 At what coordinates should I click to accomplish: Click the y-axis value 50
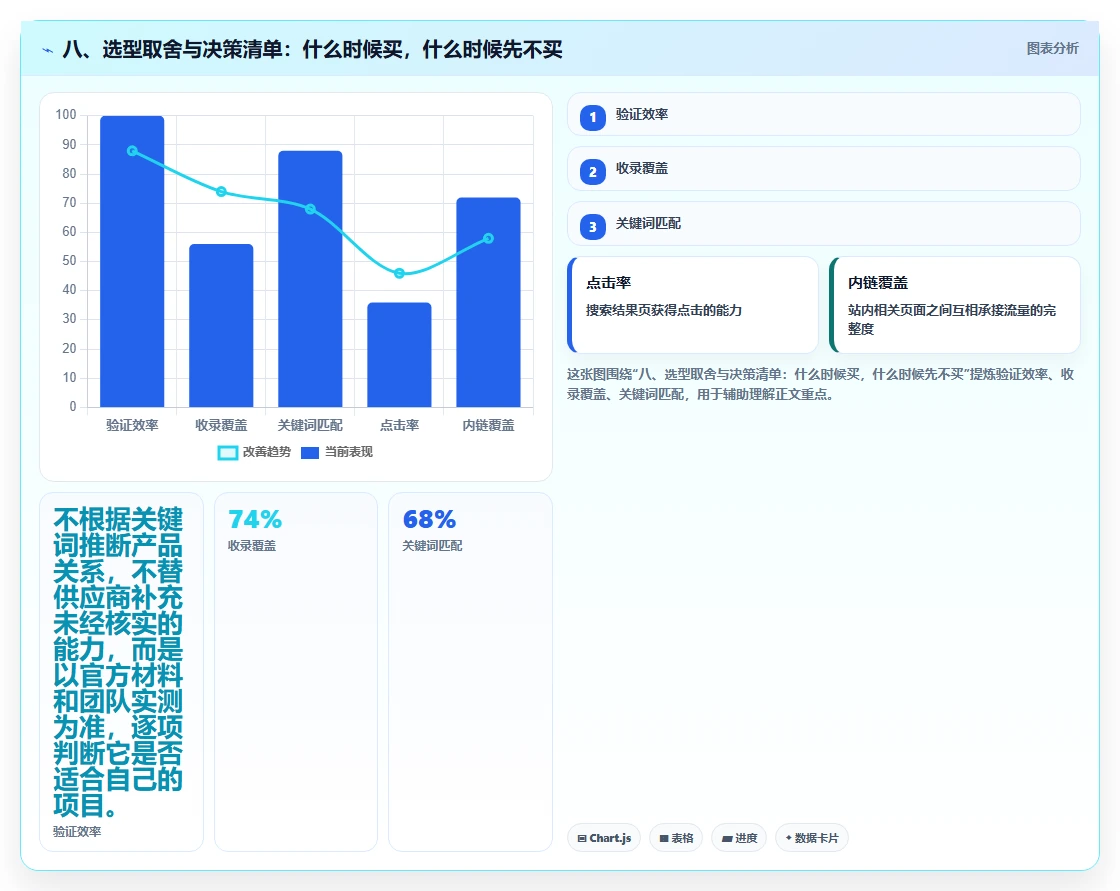pyautogui.click(x=69, y=261)
